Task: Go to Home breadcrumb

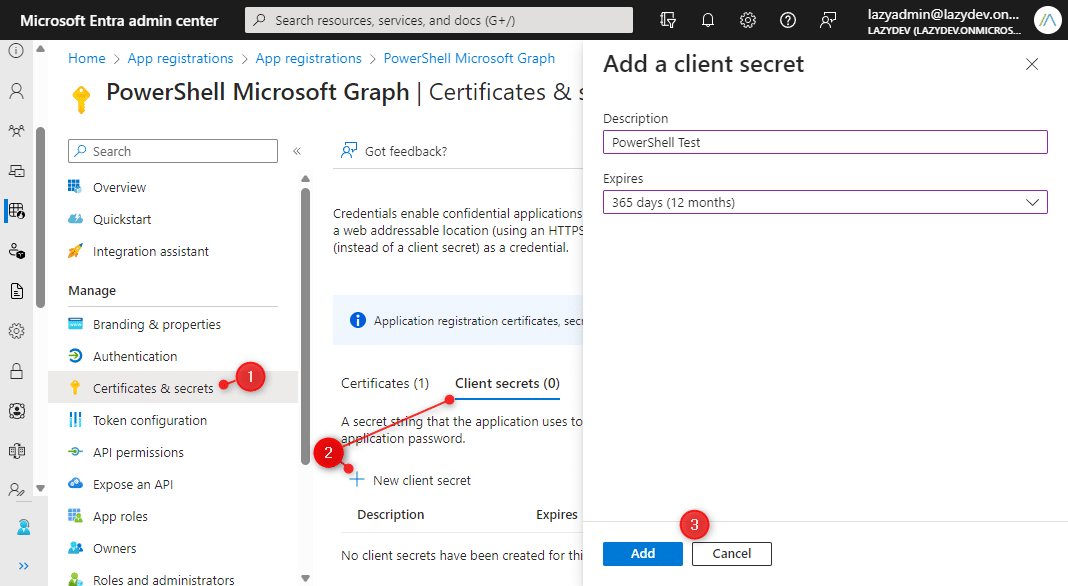Action: coord(87,59)
